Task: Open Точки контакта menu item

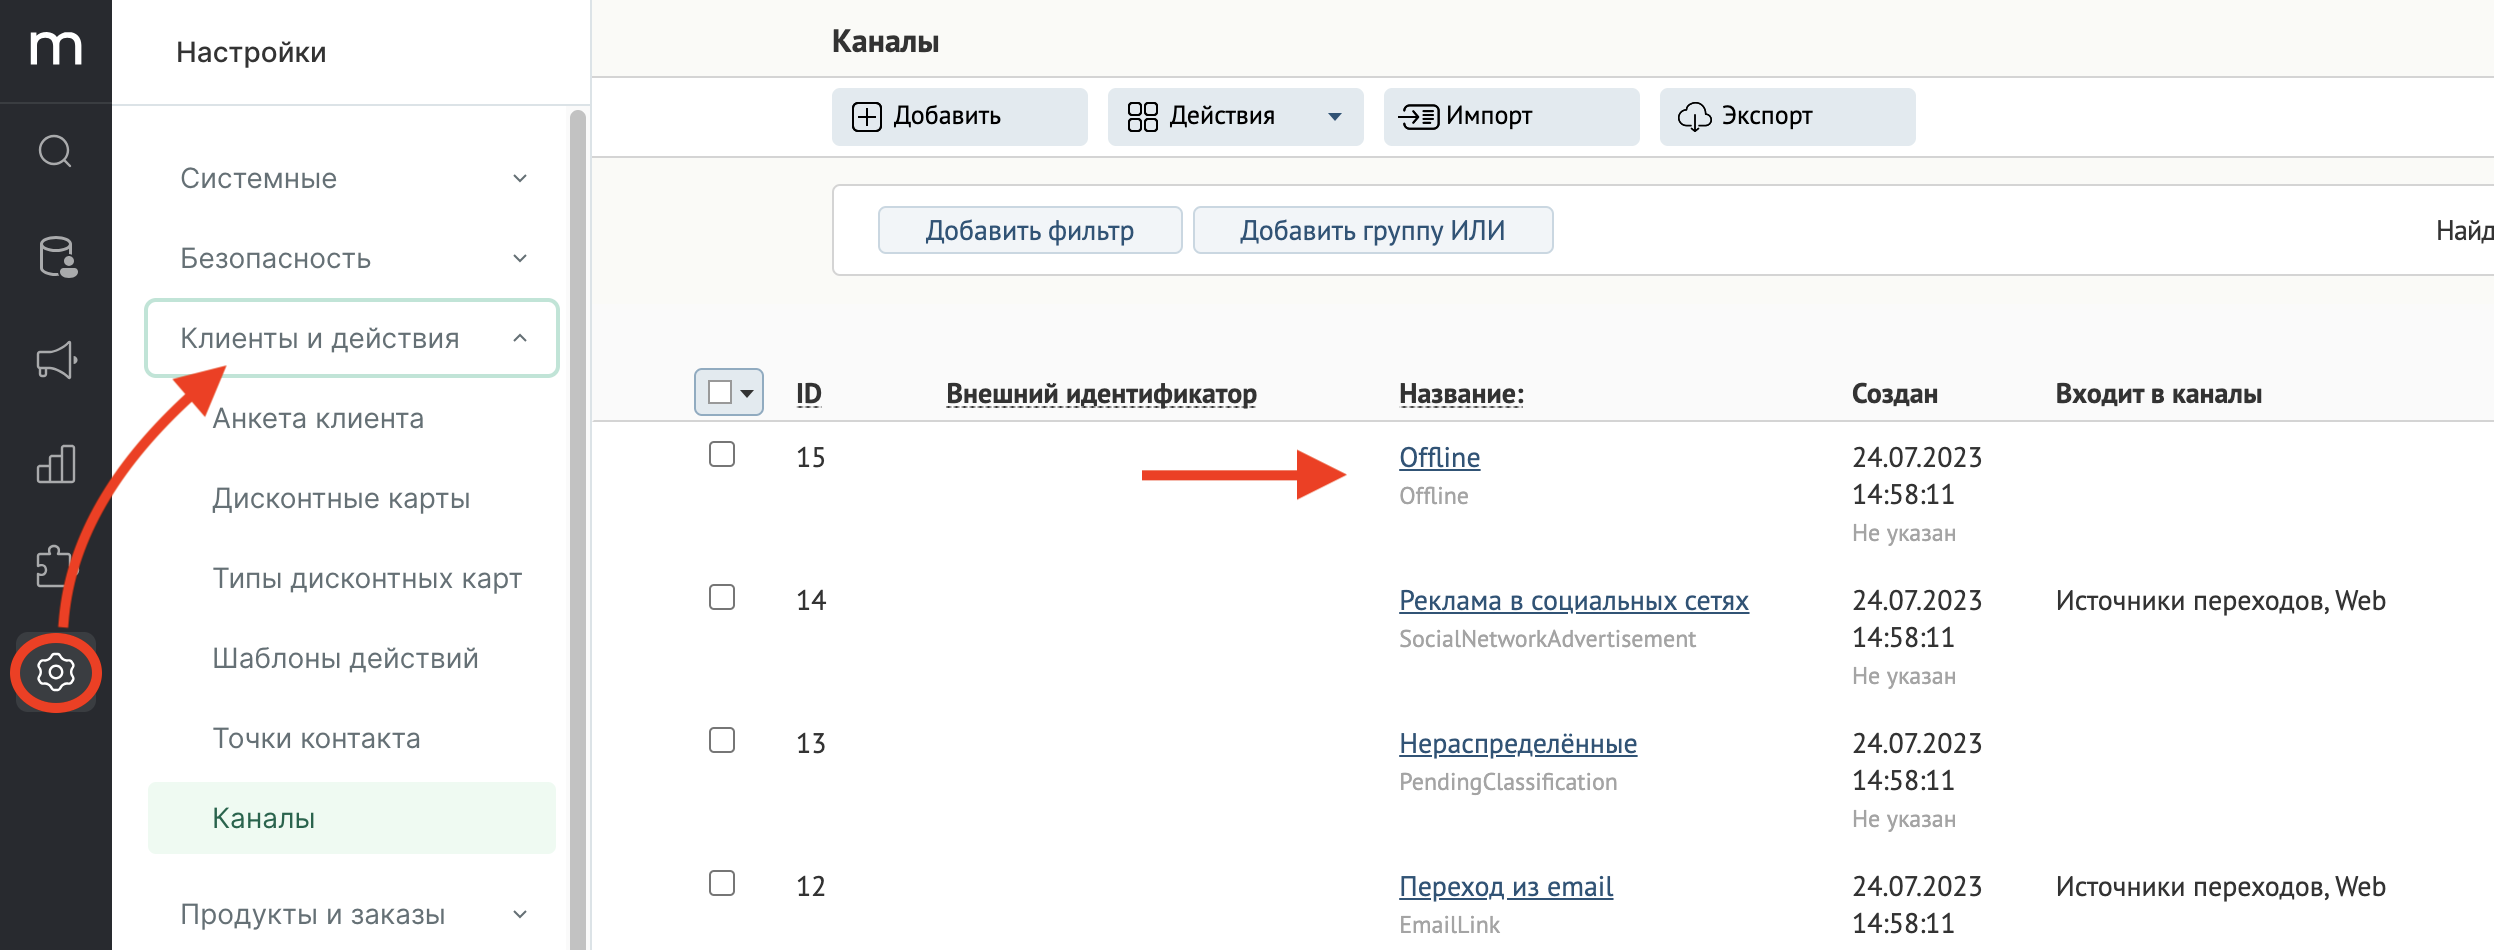Action: pyautogui.click(x=316, y=738)
